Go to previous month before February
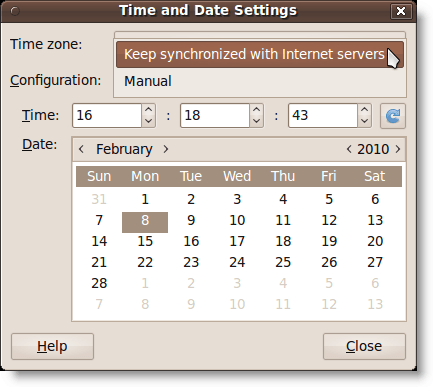This screenshot has height=387, width=433. [81, 149]
